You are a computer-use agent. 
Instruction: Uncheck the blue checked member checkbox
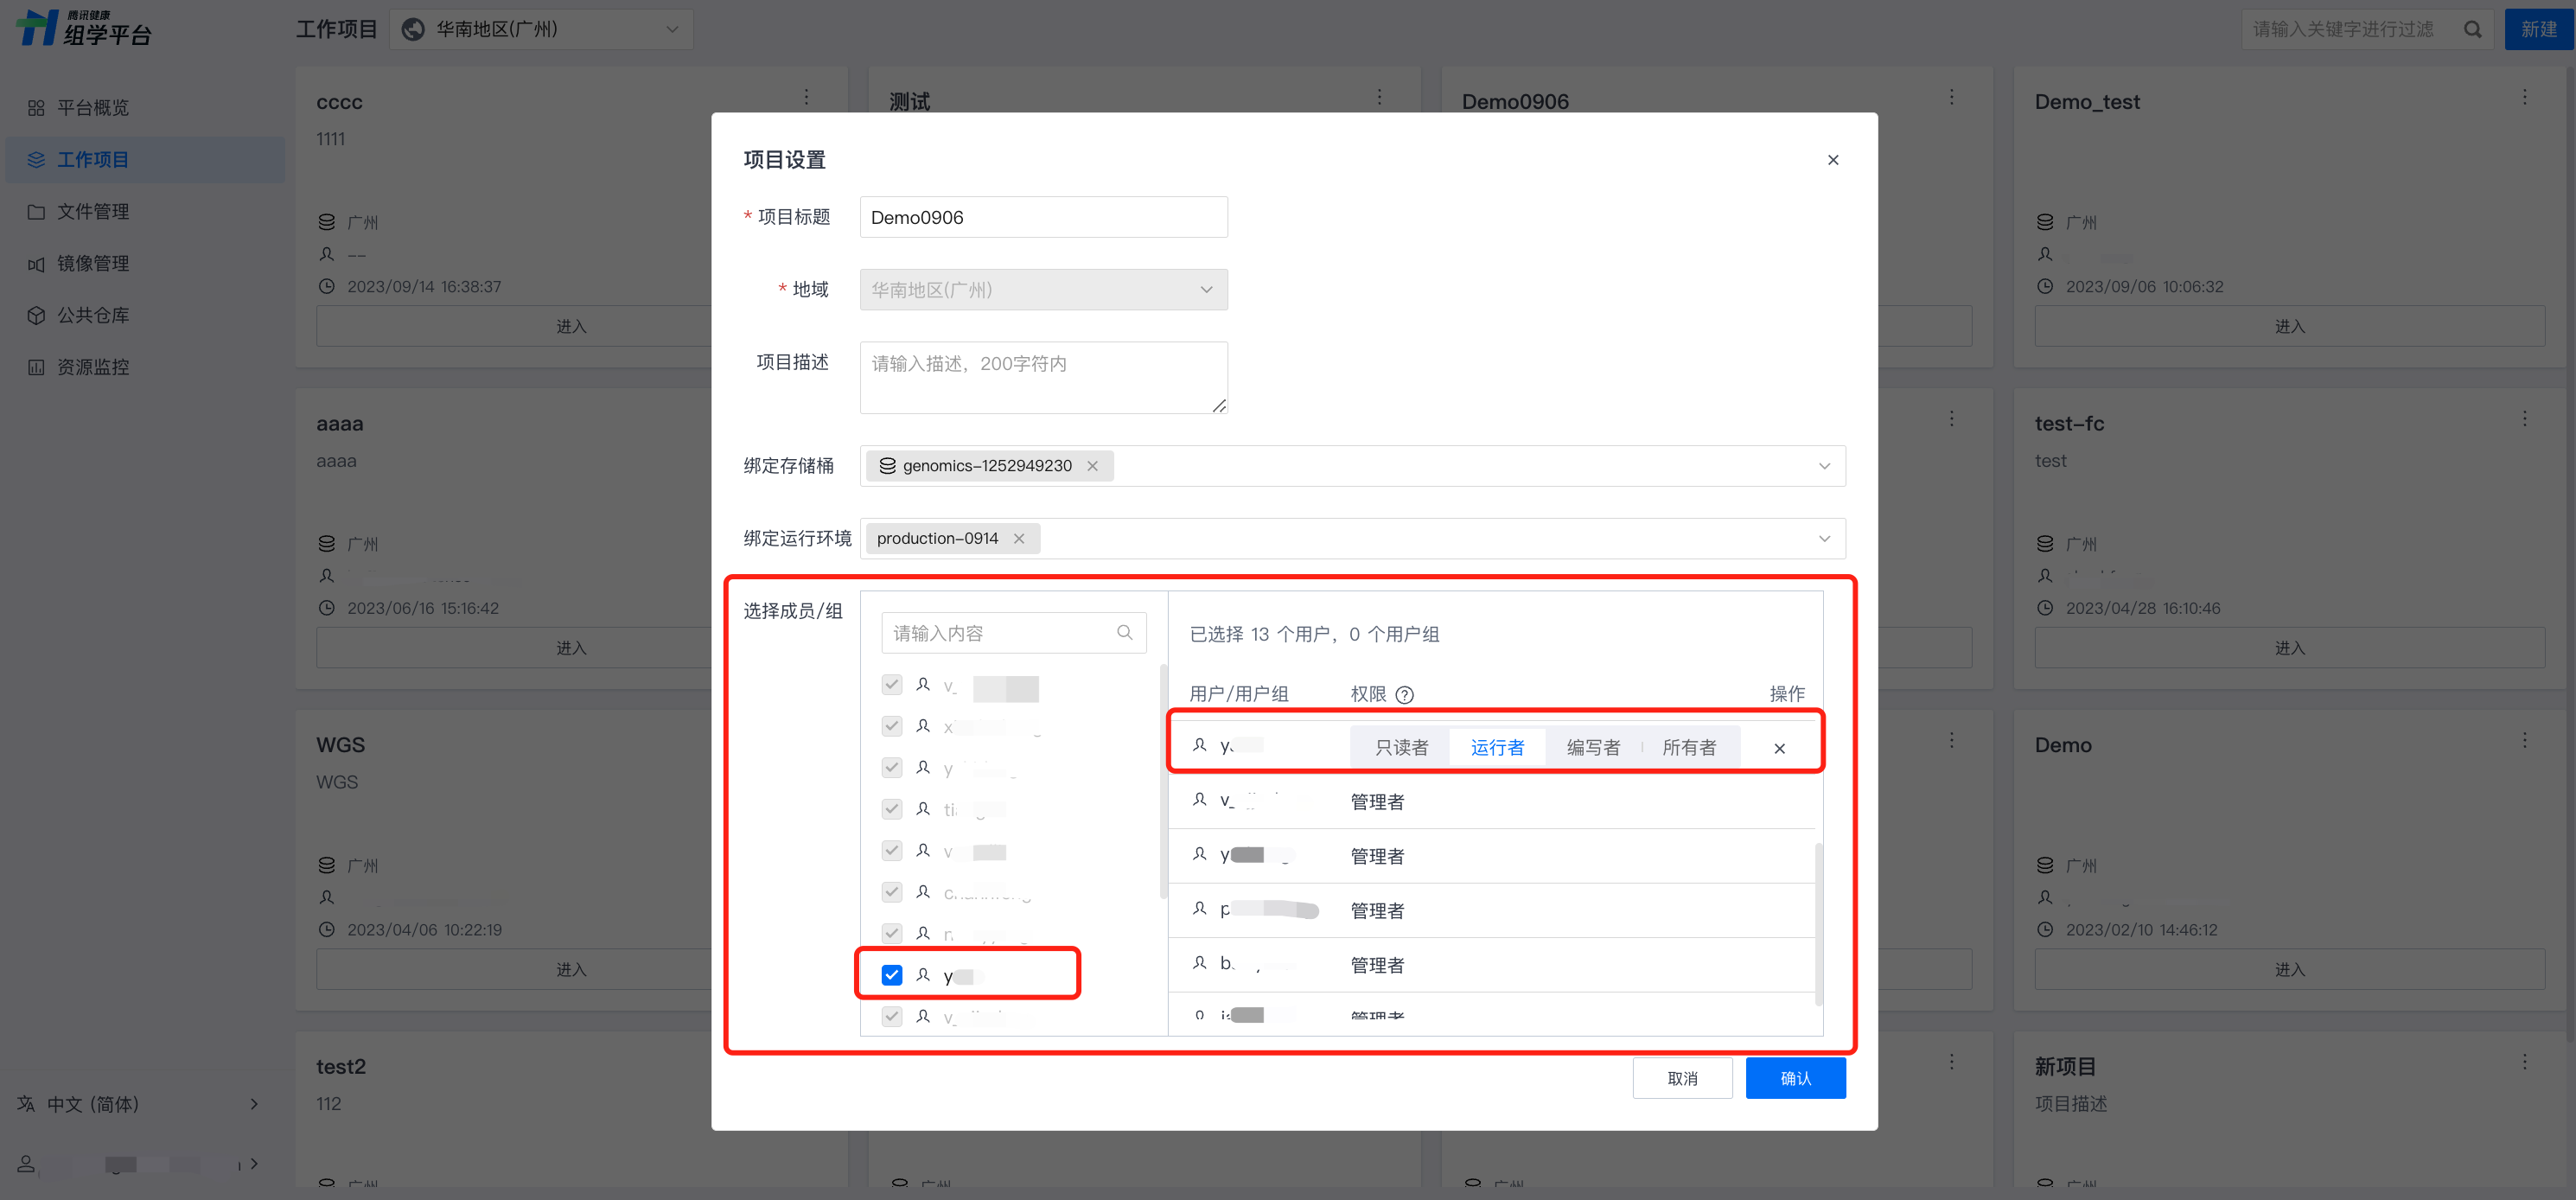pos(892,975)
